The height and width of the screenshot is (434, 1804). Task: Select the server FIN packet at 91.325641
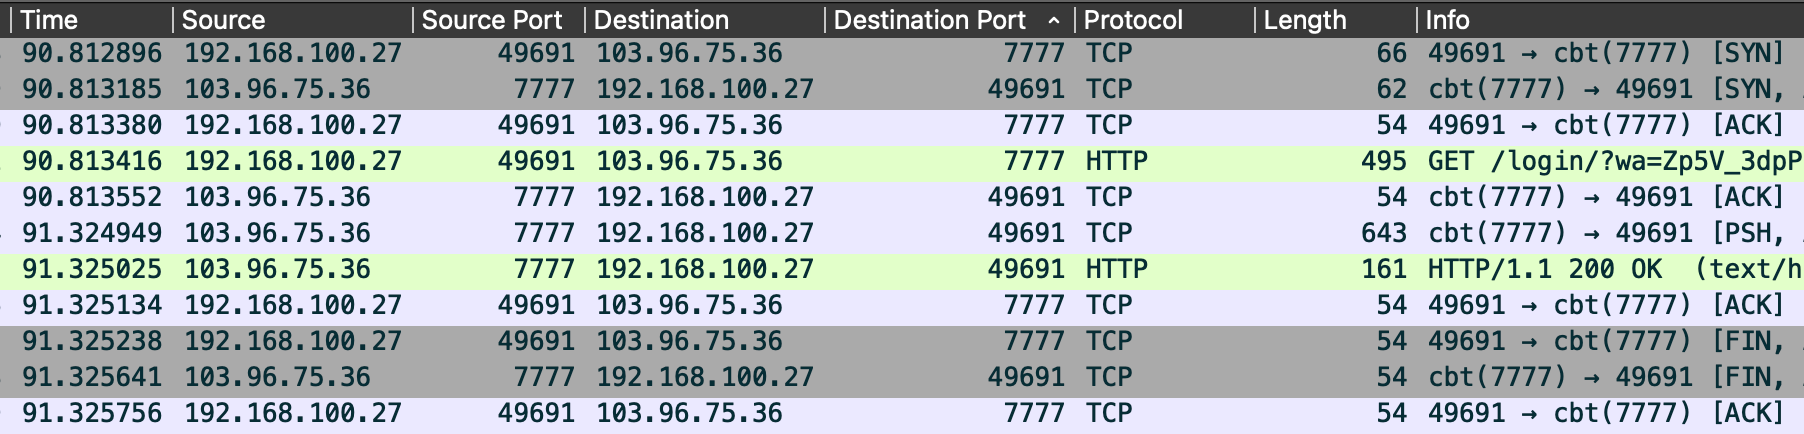[700, 377]
